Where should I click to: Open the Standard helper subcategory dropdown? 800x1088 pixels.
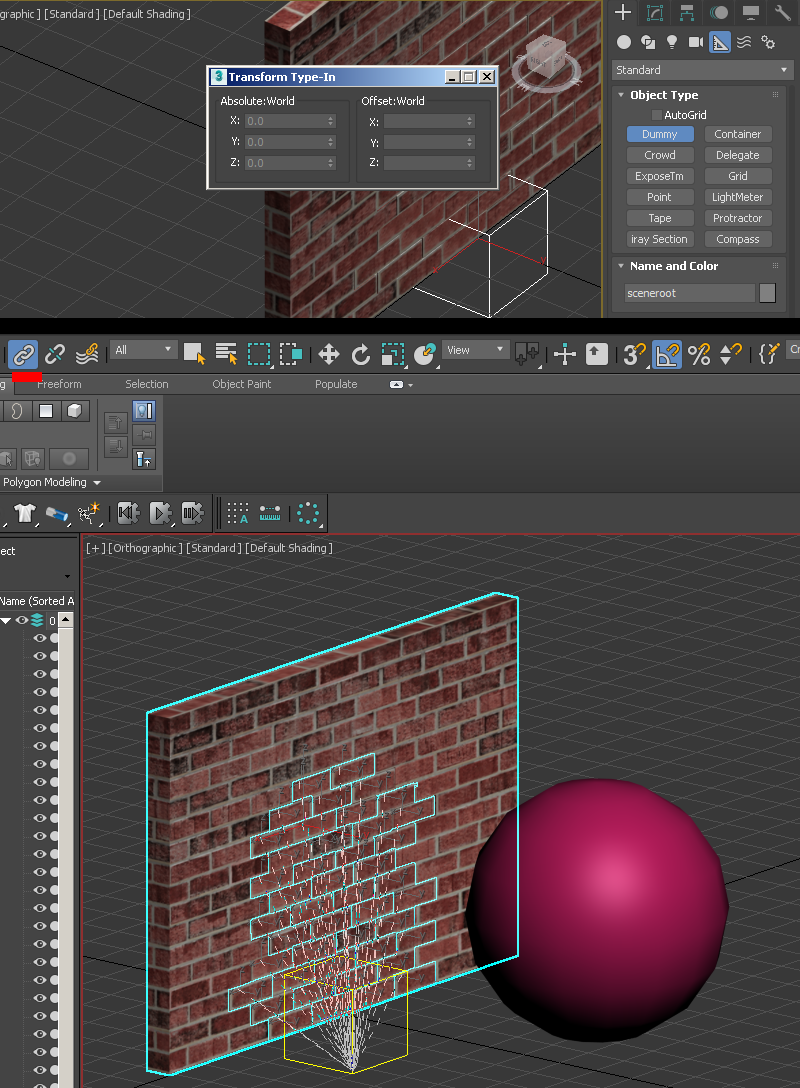701,70
